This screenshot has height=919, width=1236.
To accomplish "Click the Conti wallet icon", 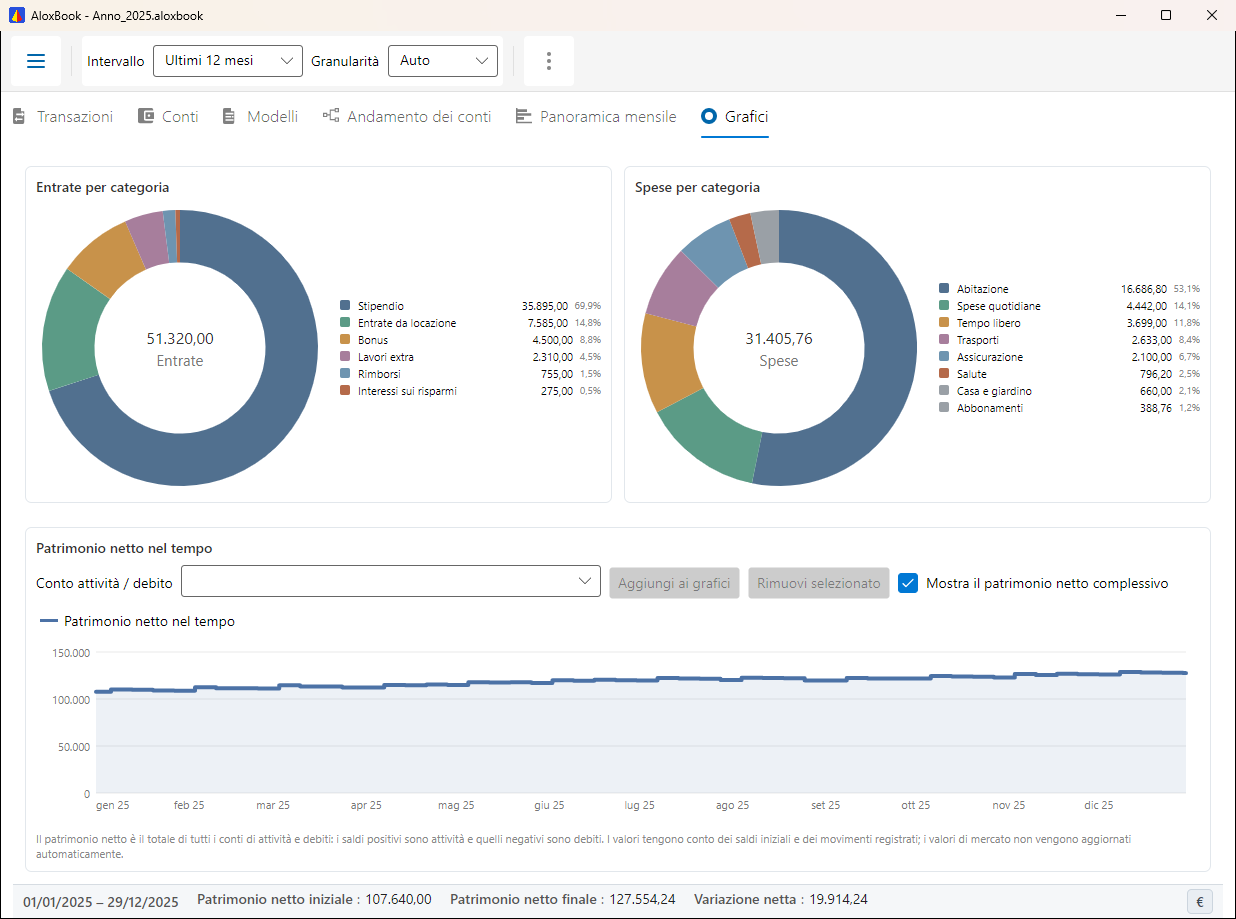I will 146,116.
